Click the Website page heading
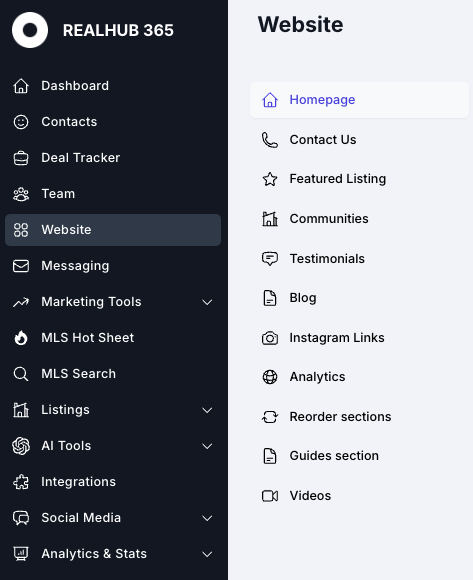The height and width of the screenshot is (580, 473). pyautogui.click(x=300, y=25)
